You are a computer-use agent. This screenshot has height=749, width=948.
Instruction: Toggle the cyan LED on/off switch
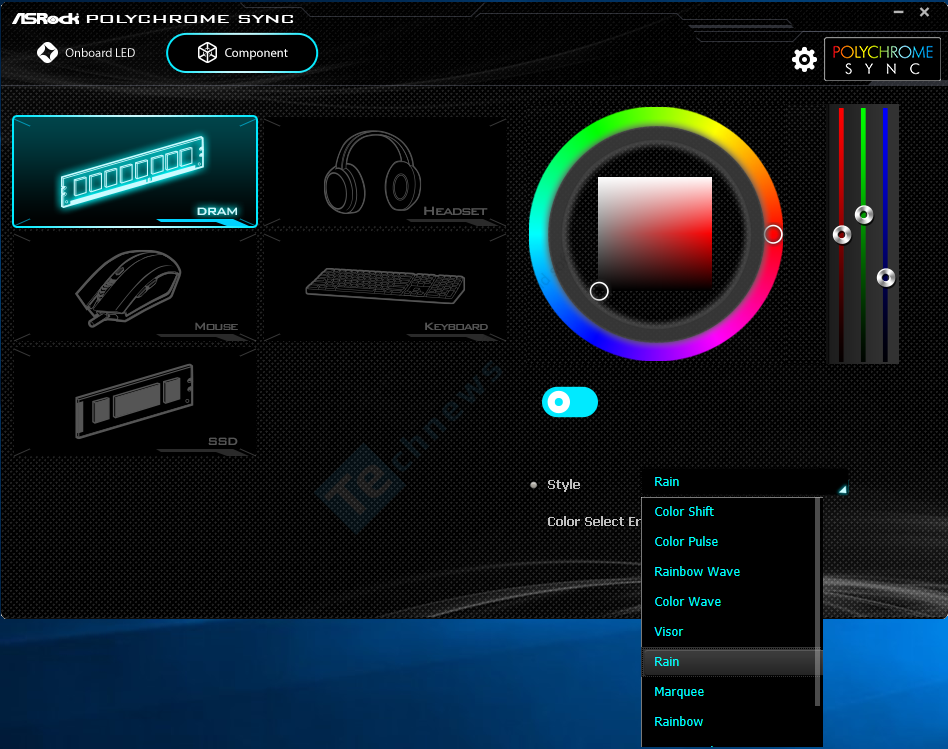point(570,402)
